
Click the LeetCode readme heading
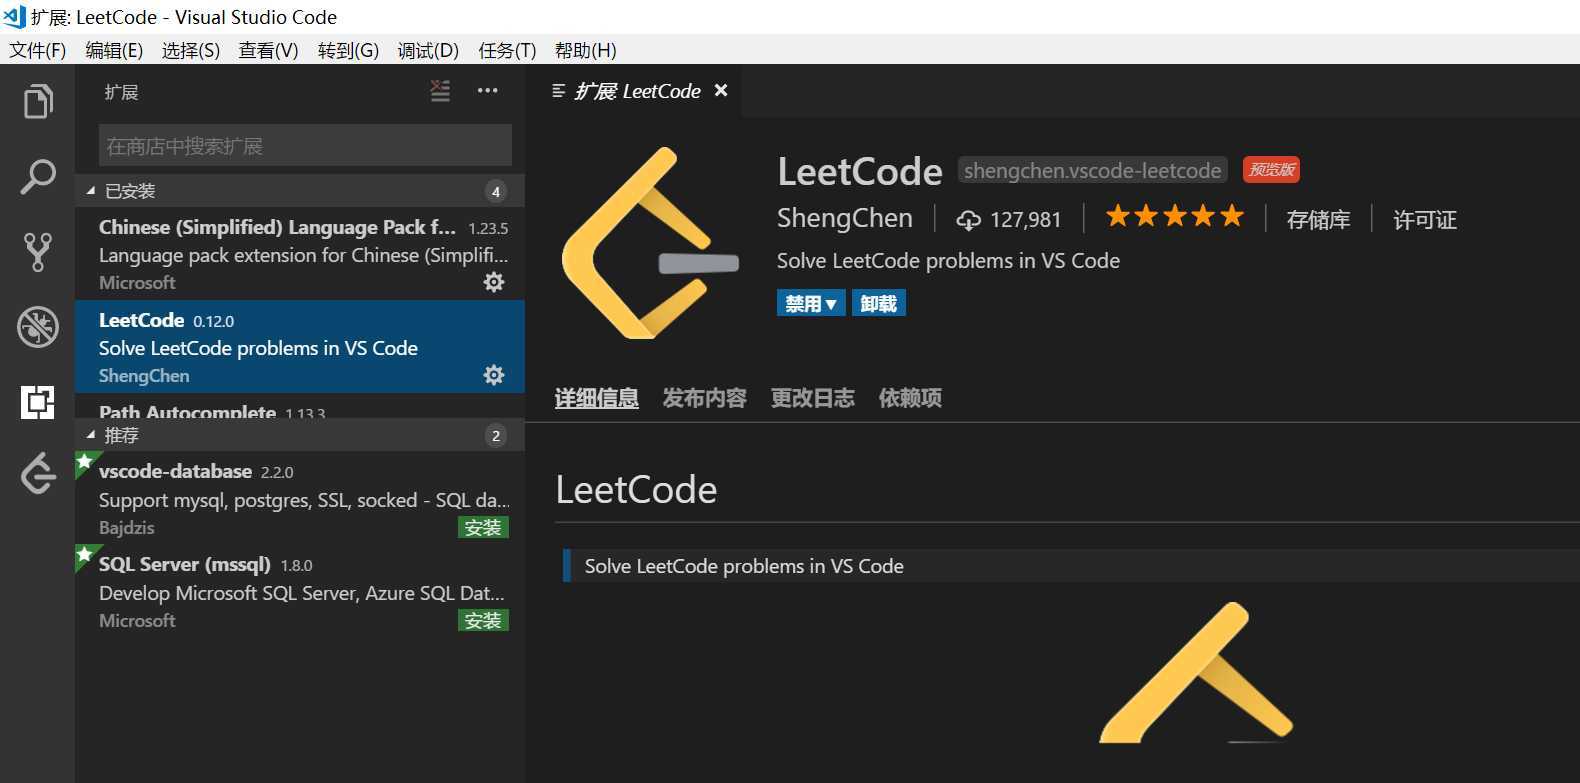point(636,490)
